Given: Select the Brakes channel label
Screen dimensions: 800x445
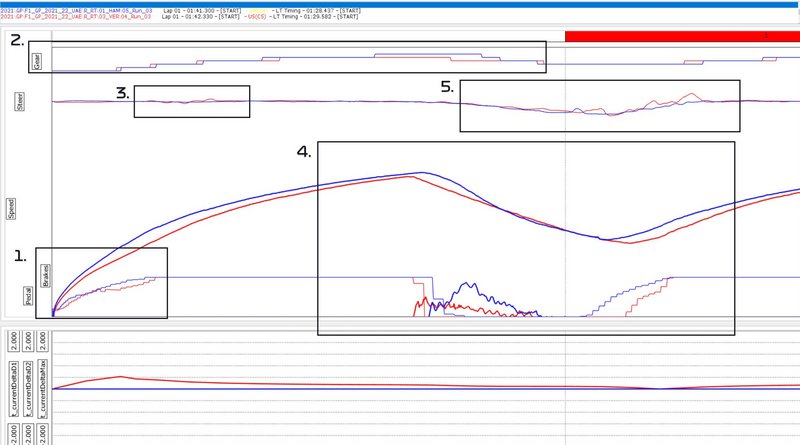Looking at the screenshot, I should click(x=45, y=275).
